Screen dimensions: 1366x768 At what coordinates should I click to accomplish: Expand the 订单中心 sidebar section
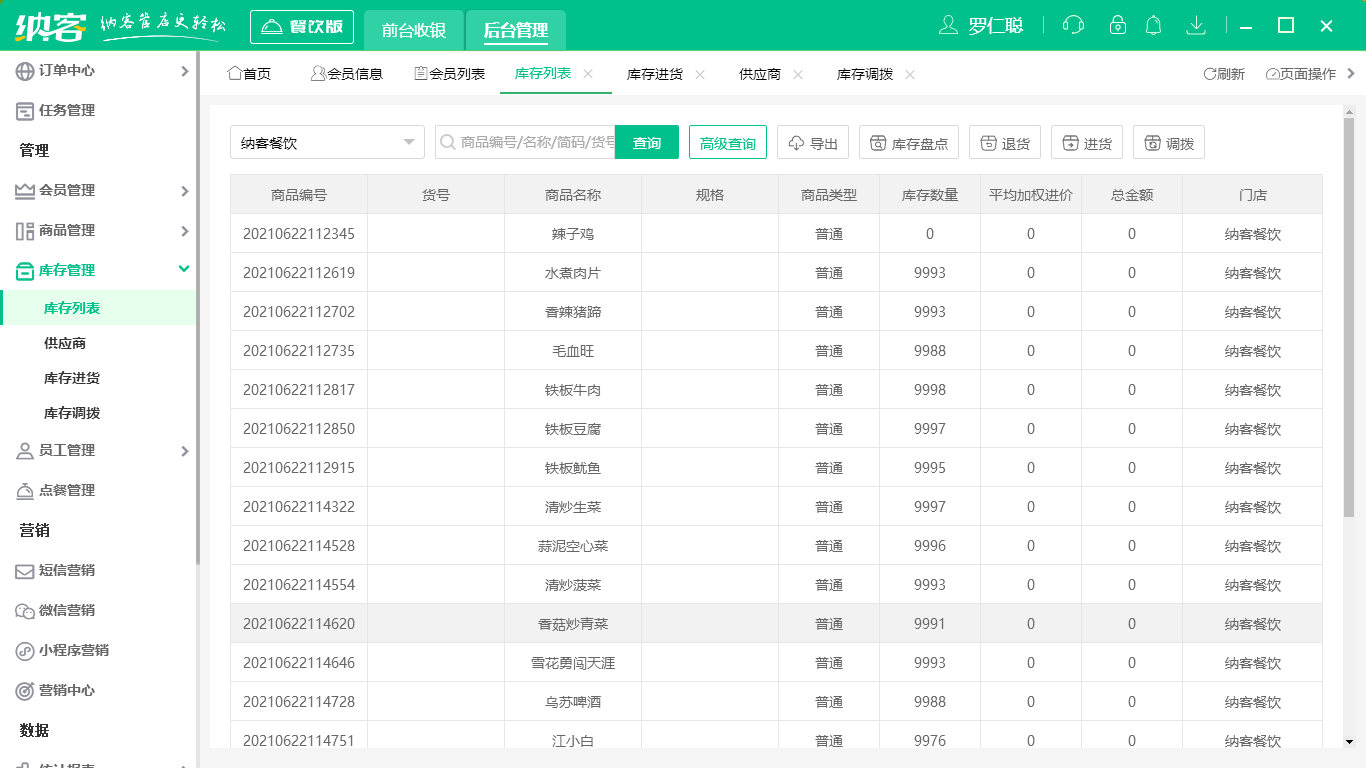coord(100,71)
